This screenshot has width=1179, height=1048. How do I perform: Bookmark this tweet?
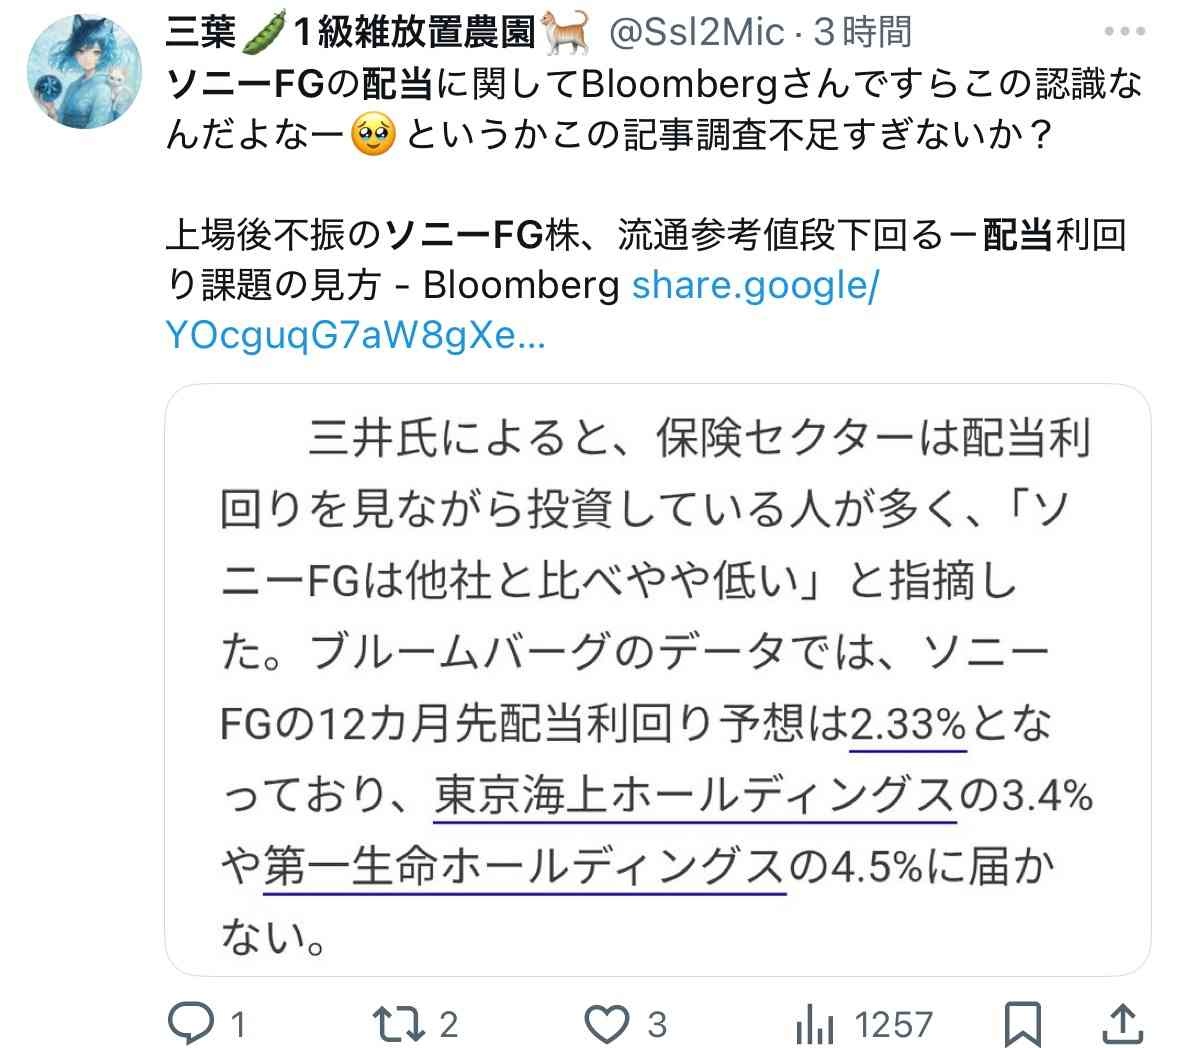[1023, 1024]
